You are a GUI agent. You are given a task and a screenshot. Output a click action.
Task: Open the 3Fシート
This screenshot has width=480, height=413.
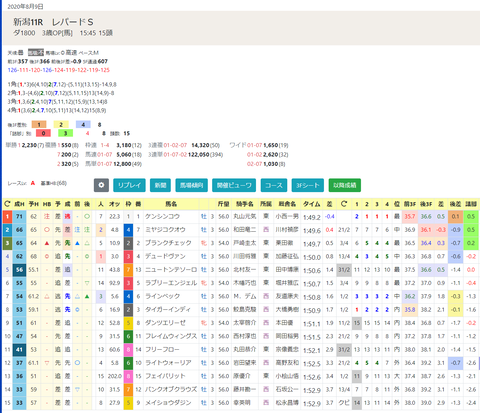[308, 185]
